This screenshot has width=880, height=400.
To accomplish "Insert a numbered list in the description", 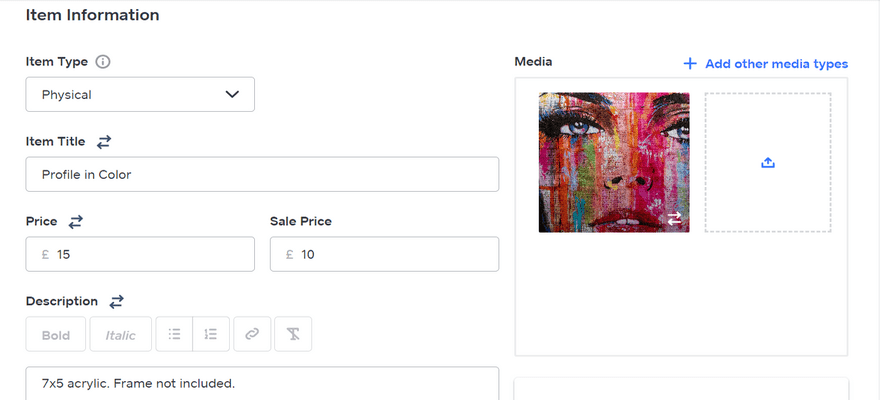I will click(x=211, y=335).
